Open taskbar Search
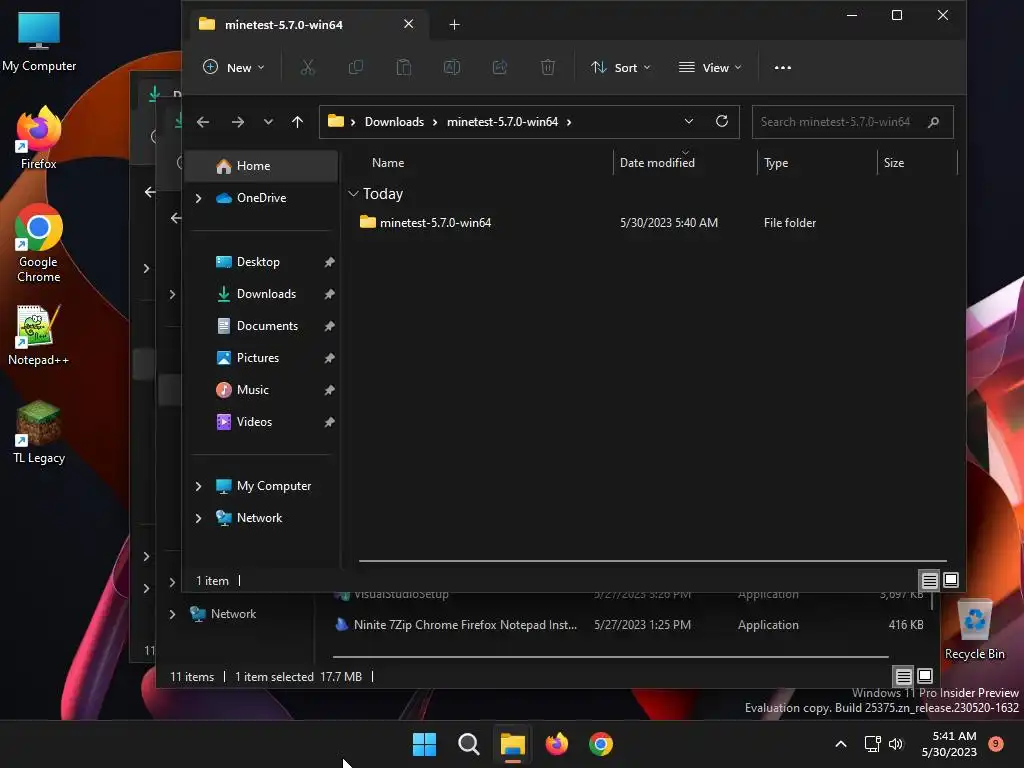This screenshot has height=768, width=1024. tap(469, 744)
